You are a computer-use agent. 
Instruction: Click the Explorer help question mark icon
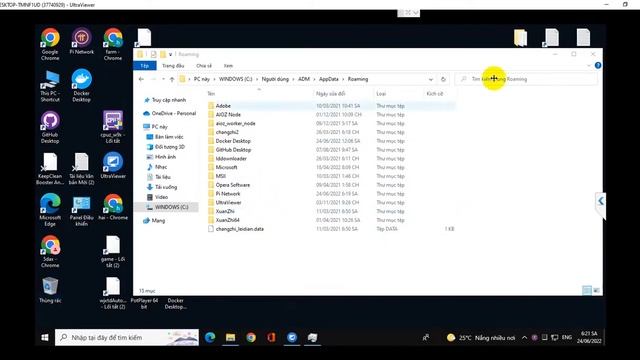(598, 65)
